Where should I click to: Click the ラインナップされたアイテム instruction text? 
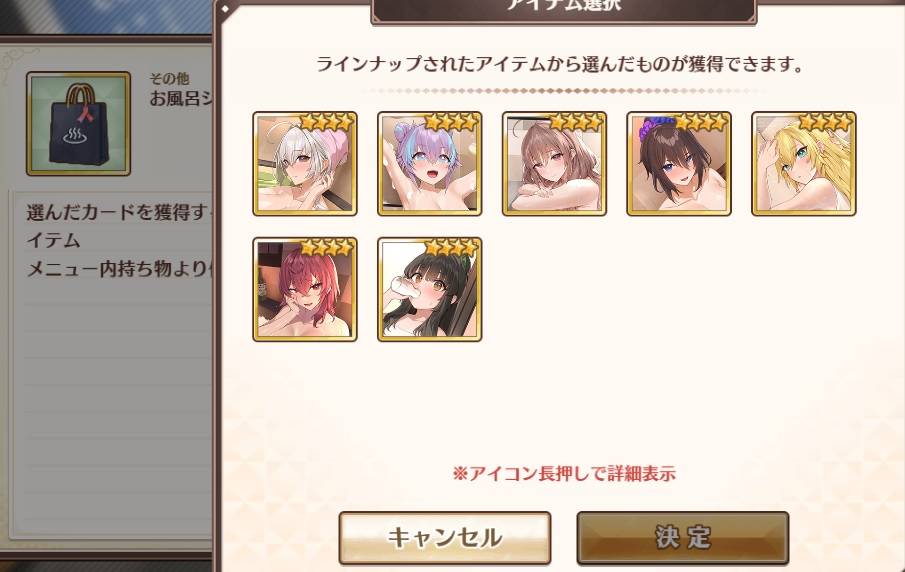tap(559, 64)
